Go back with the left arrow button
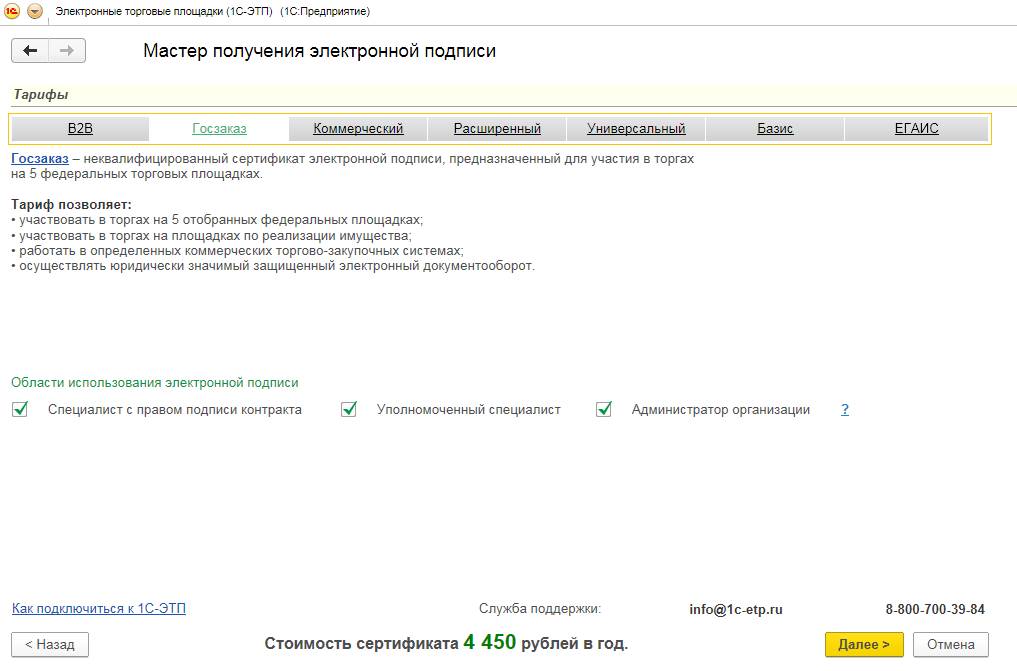Image resolution: width=1017 pixels, height=671 pixels. [x=30, y=51]
